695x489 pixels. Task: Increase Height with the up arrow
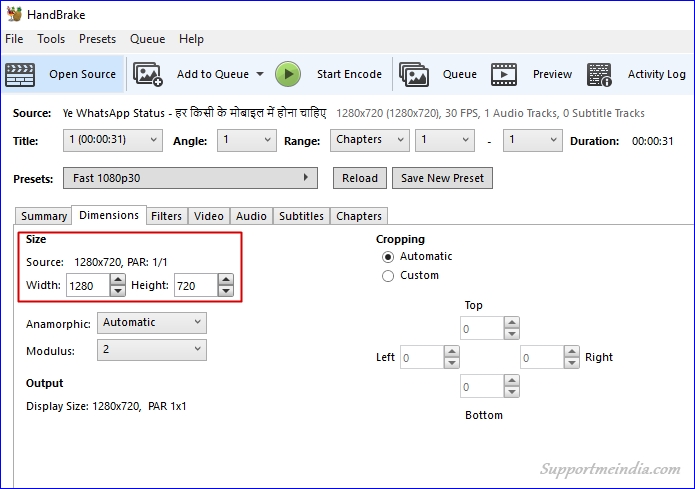(x=226, y=279)
